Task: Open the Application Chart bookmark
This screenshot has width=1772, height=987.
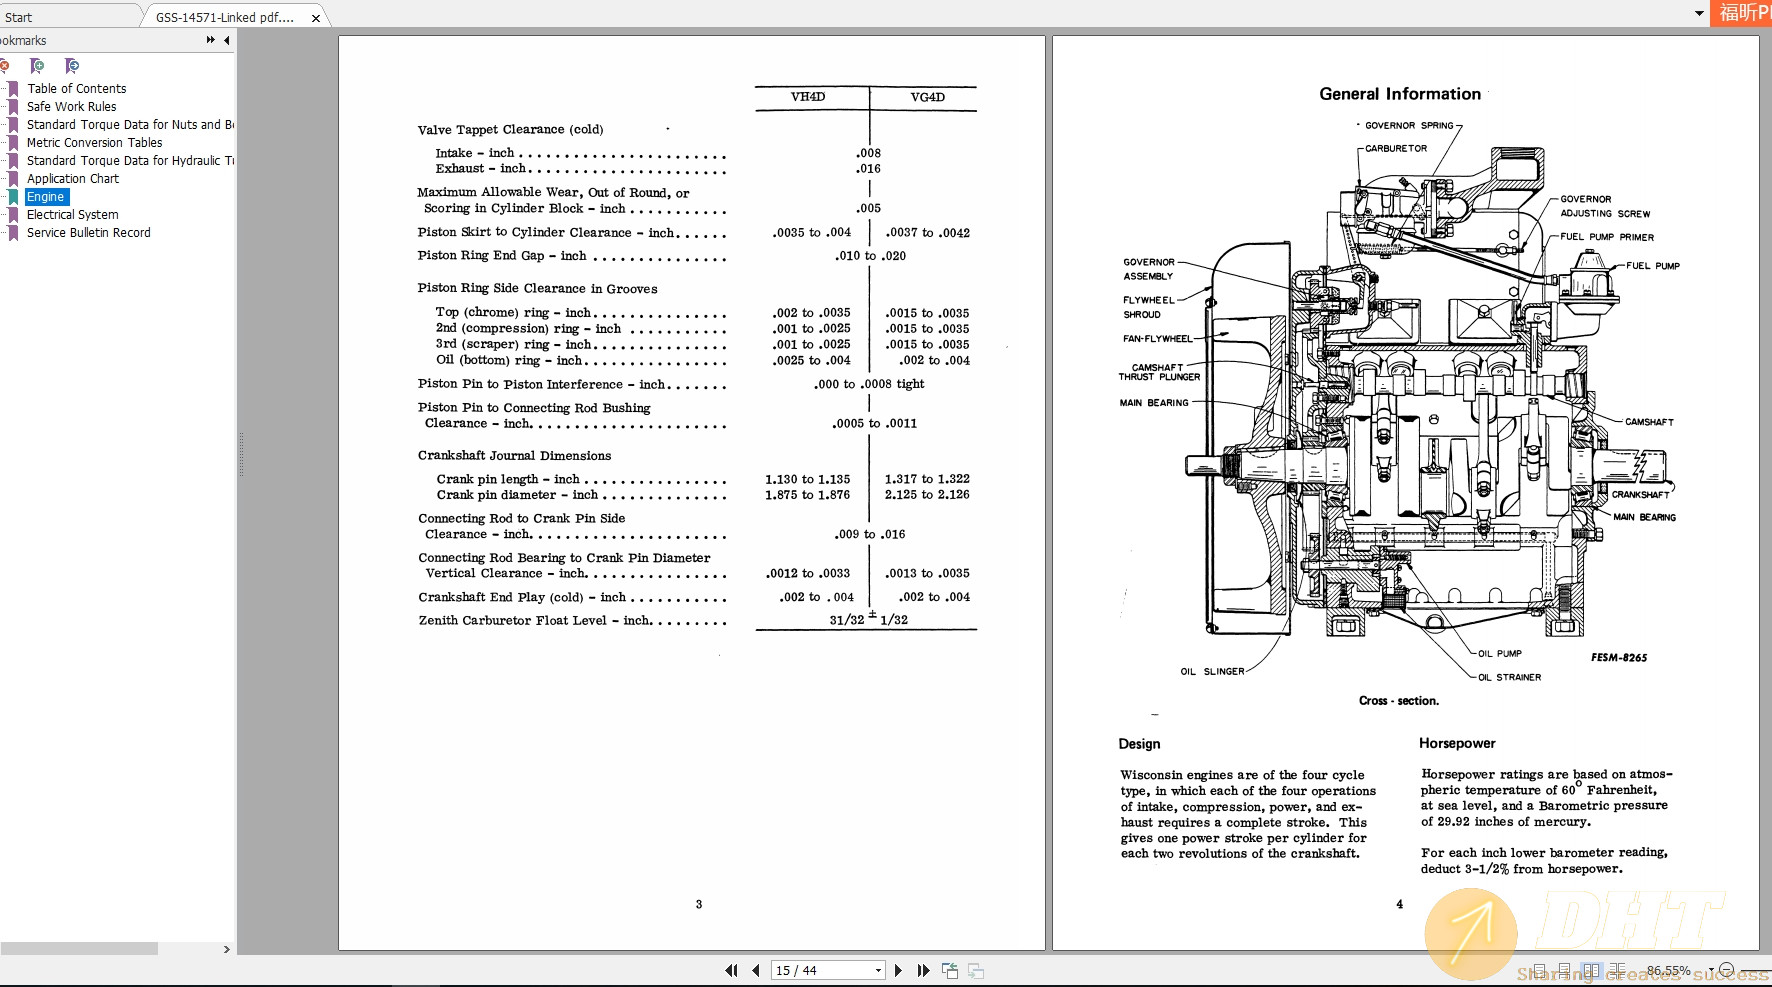Action: click(73, 178)
